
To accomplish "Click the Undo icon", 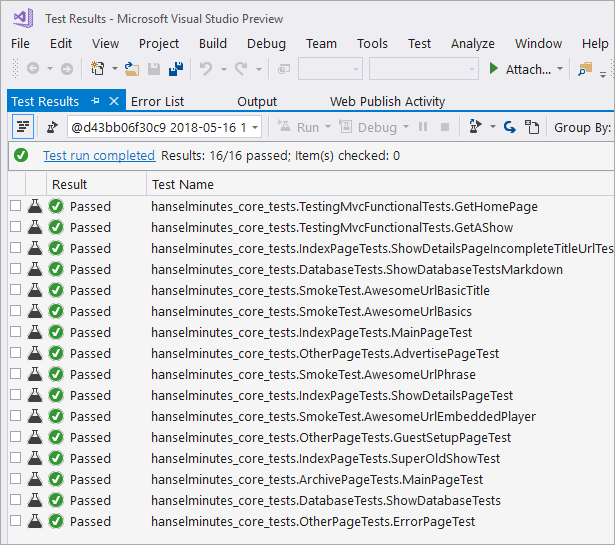I will coord(206,69).
